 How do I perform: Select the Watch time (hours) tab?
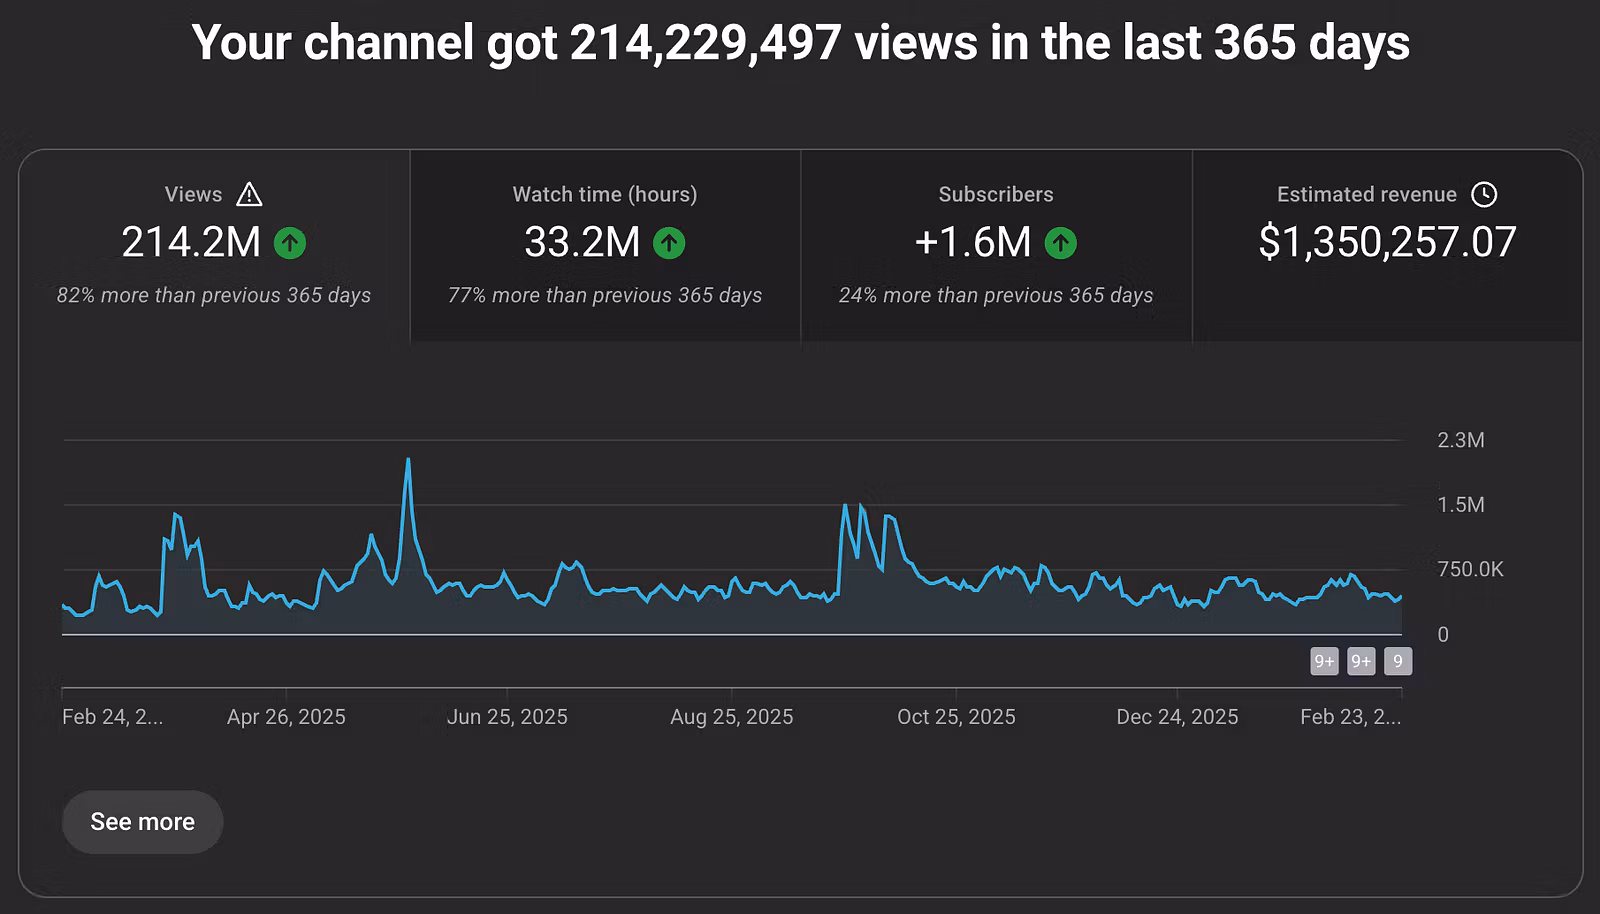(x=605, y=246)
